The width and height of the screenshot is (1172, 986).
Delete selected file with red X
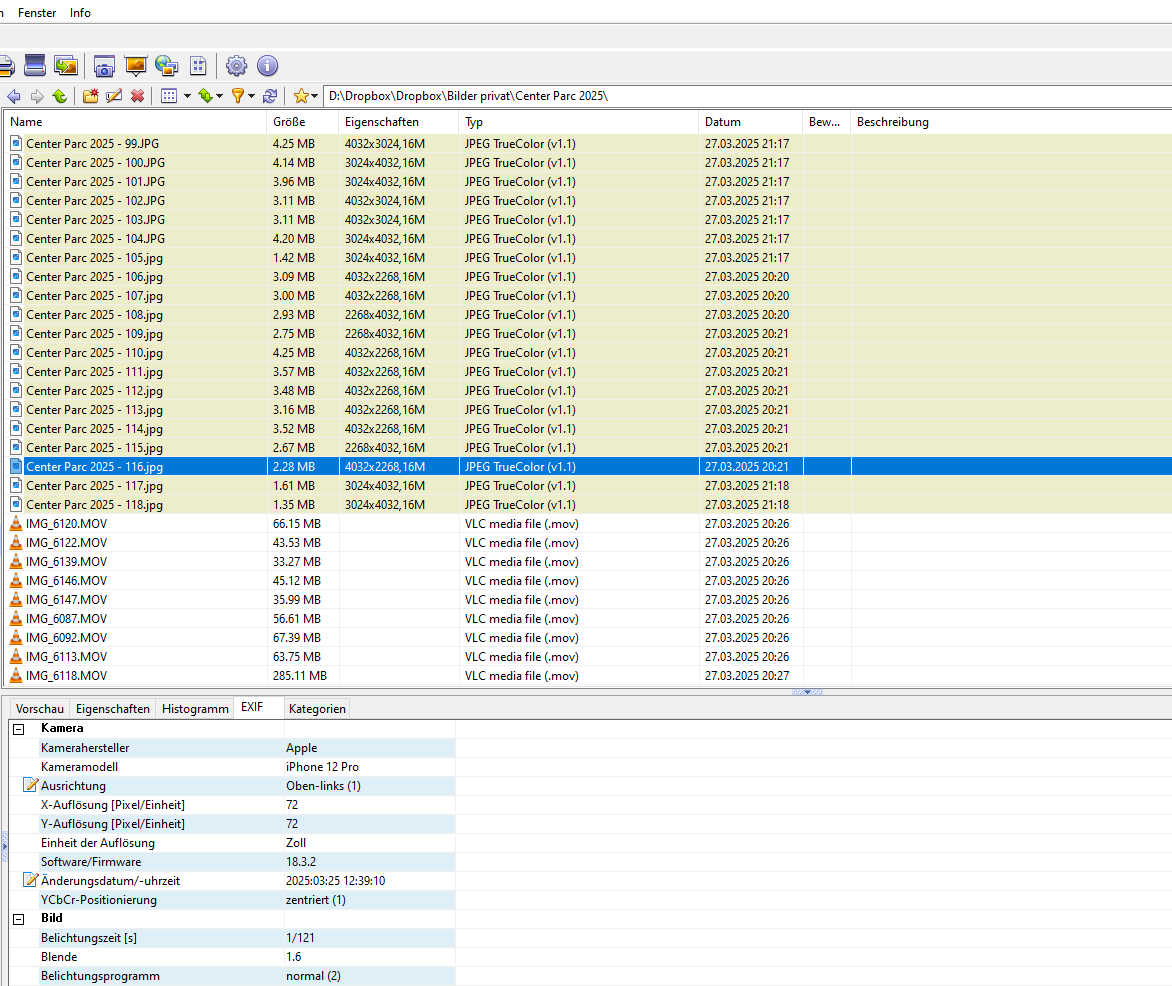pos(138,96)
